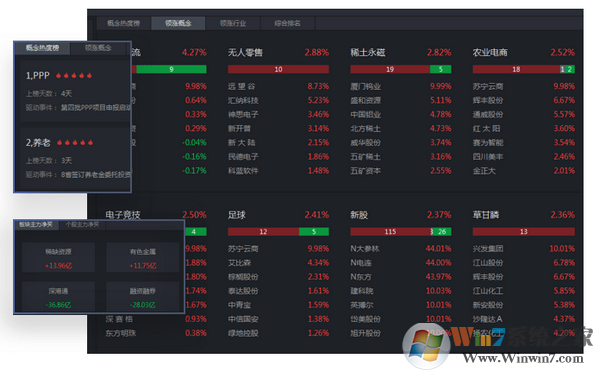Select the 艾比森 stock row

click(278, 263)
